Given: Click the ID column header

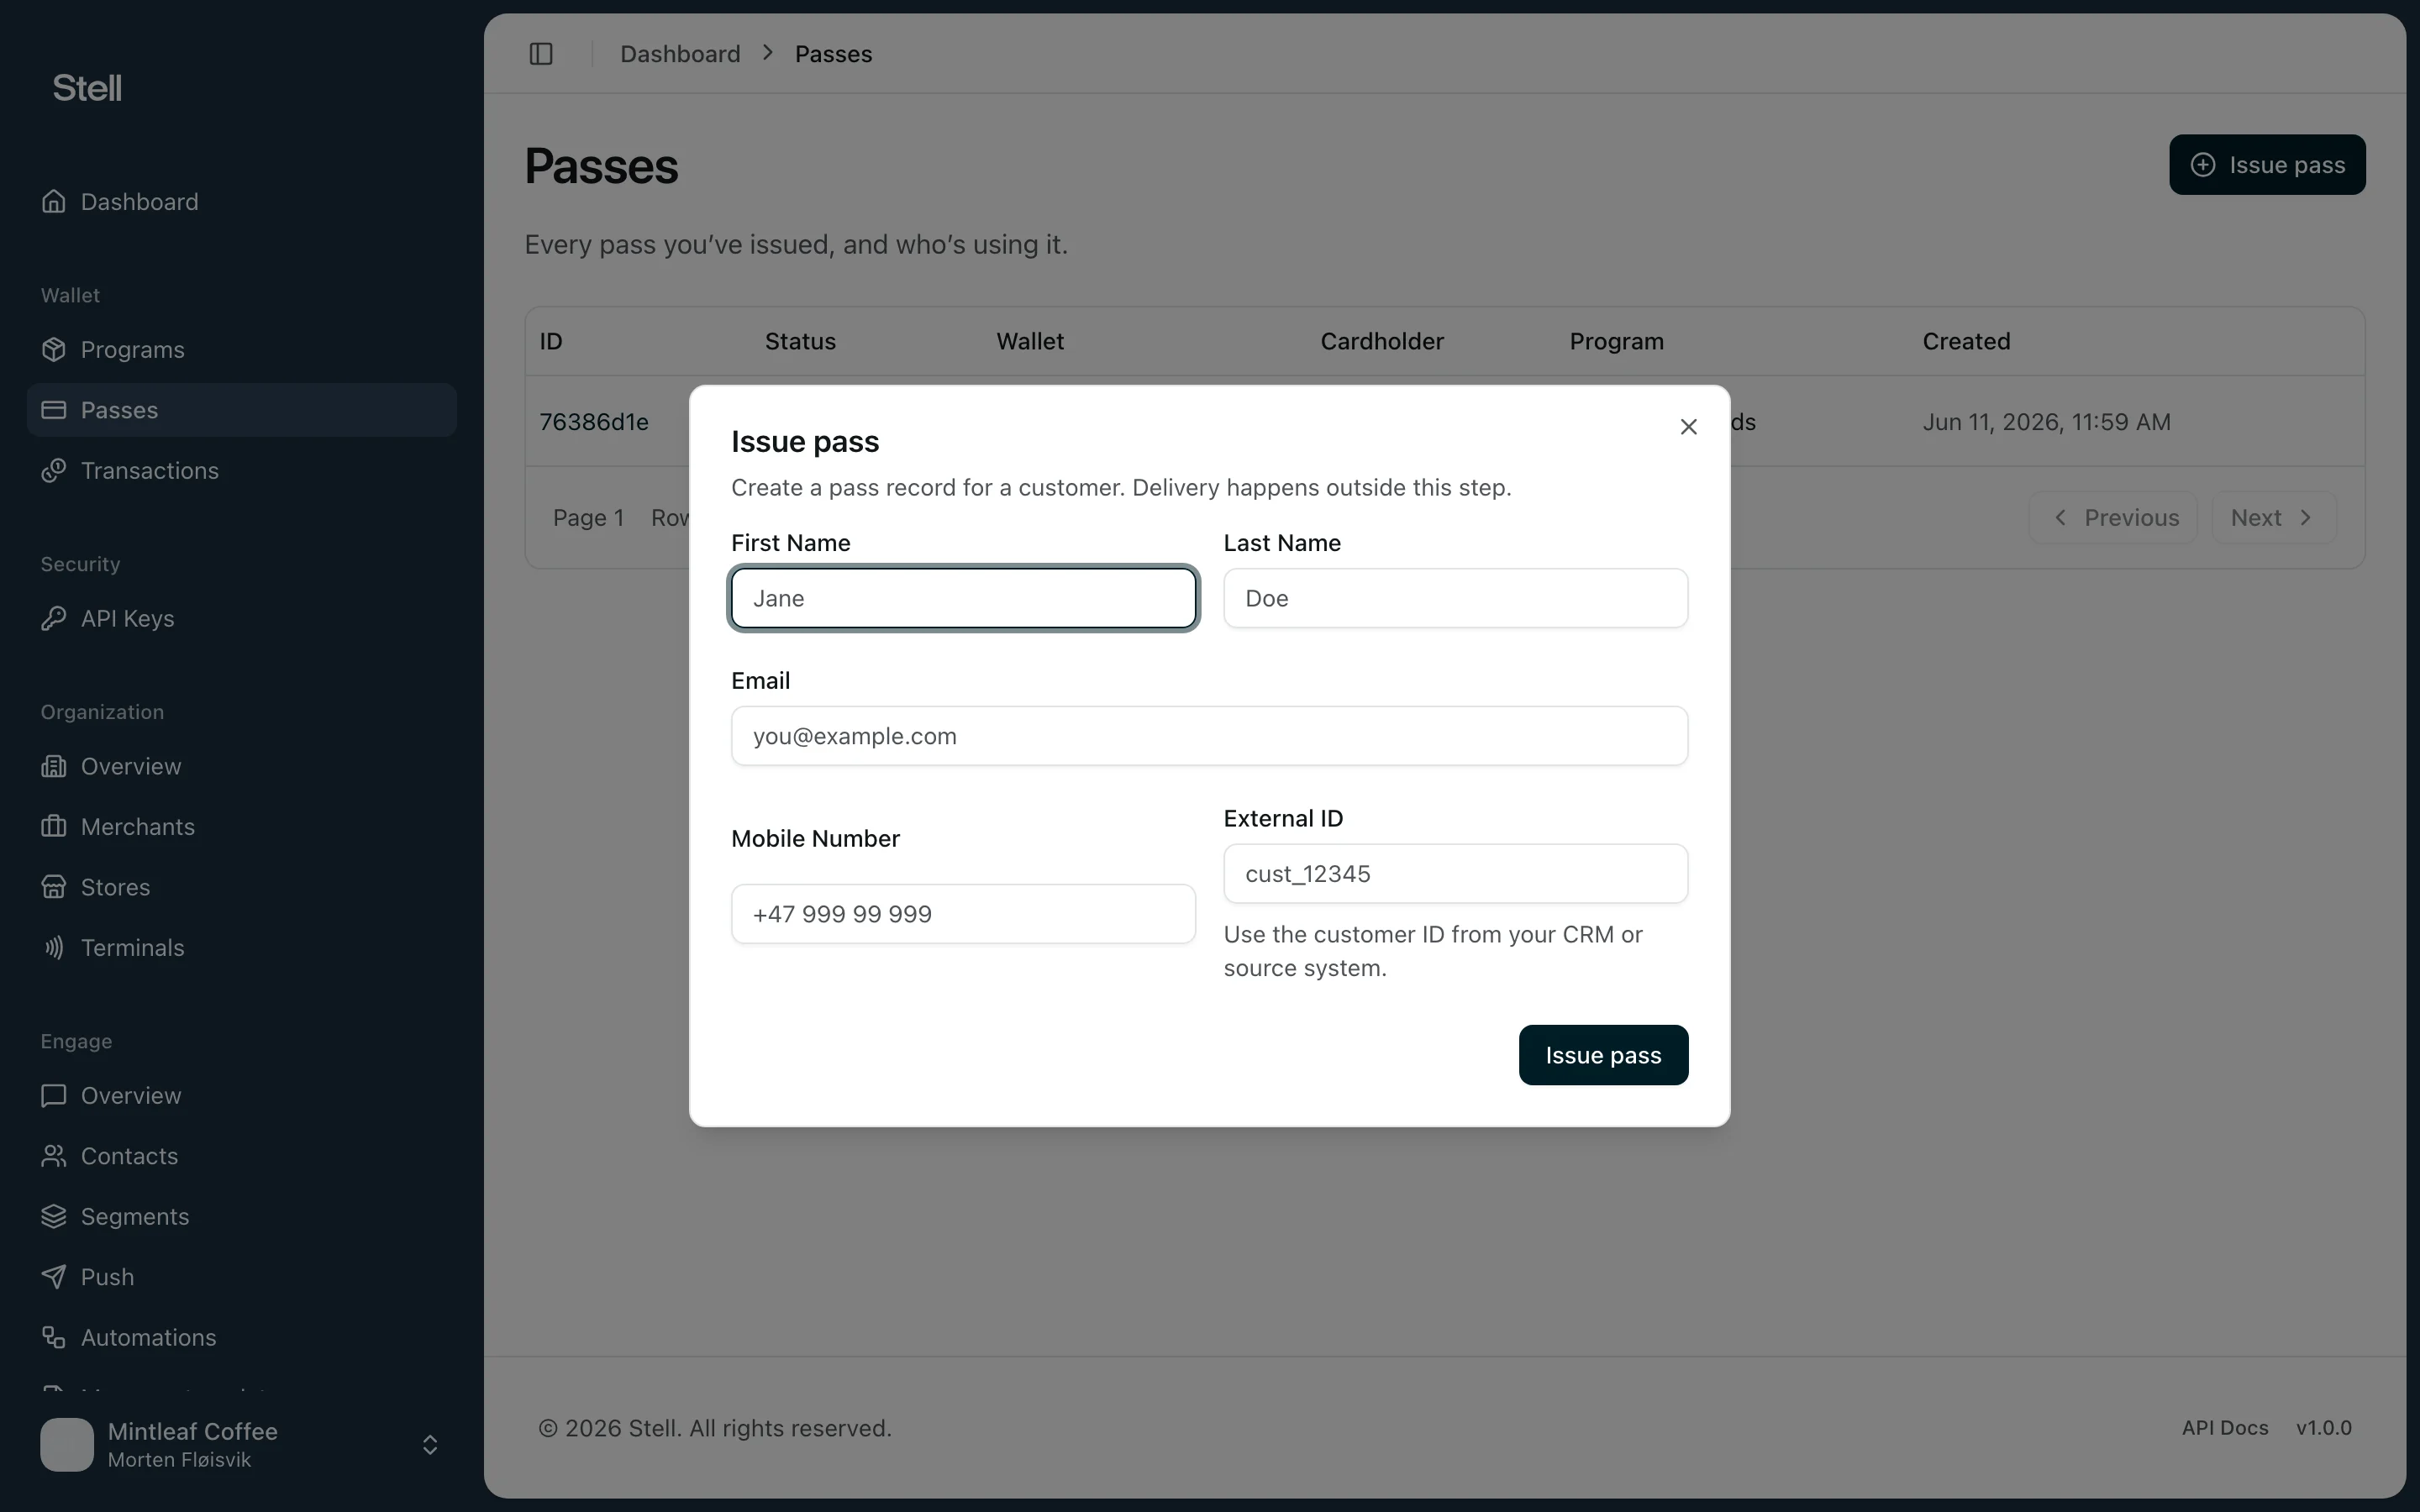Looking at the screenshot, I should click(x=551, y=342).
